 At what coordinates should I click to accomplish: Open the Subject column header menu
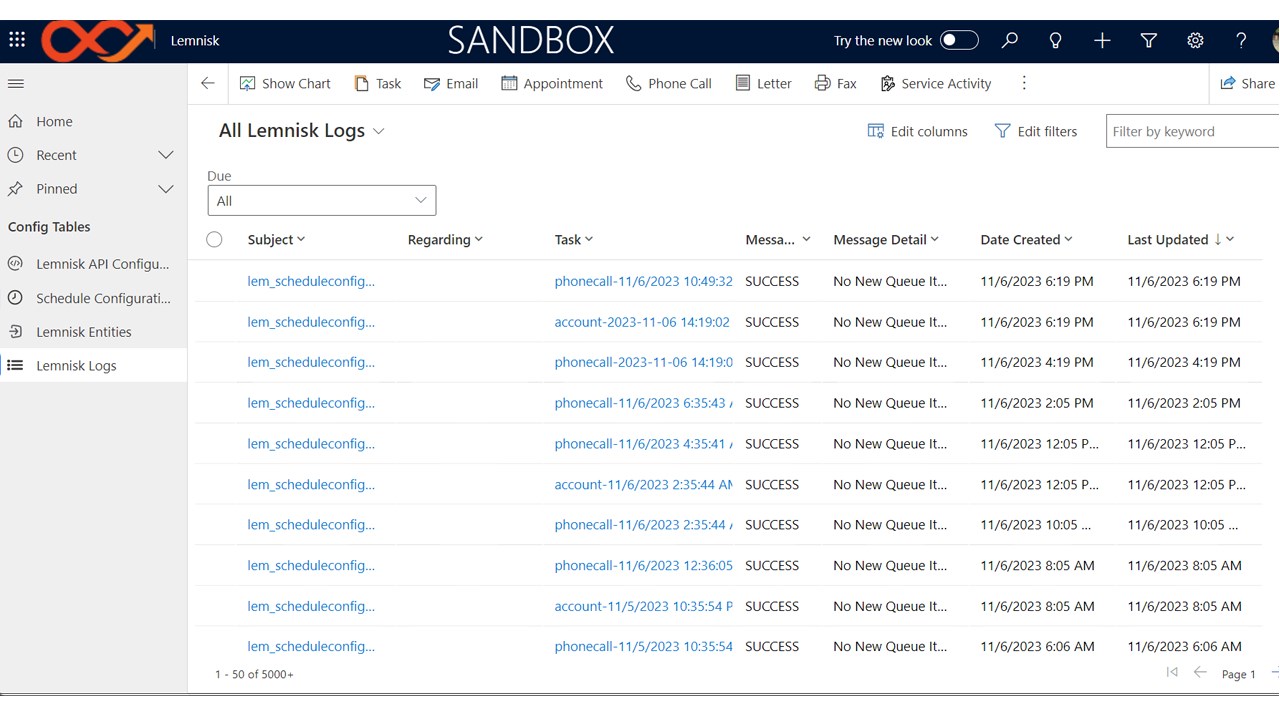click(276, 239)
